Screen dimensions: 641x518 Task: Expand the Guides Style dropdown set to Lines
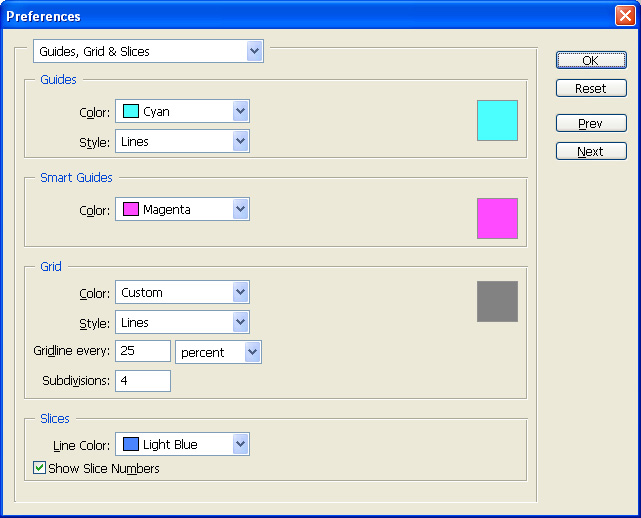pos(182,141)
